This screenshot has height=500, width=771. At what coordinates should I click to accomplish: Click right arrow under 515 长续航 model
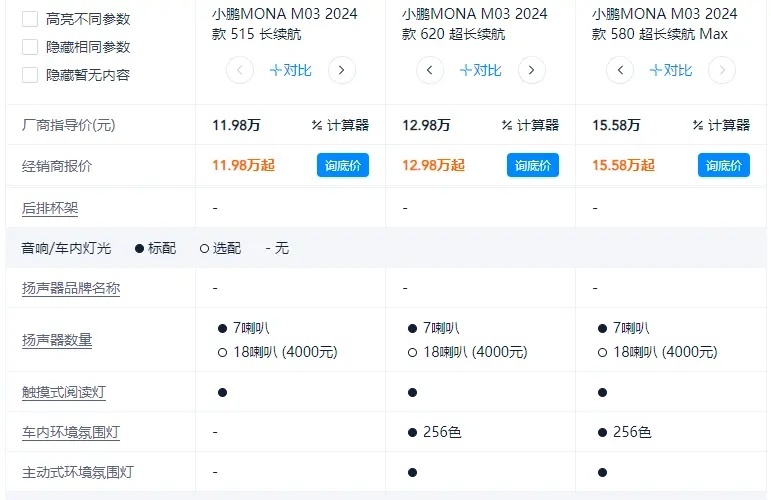tap(342, 70)
